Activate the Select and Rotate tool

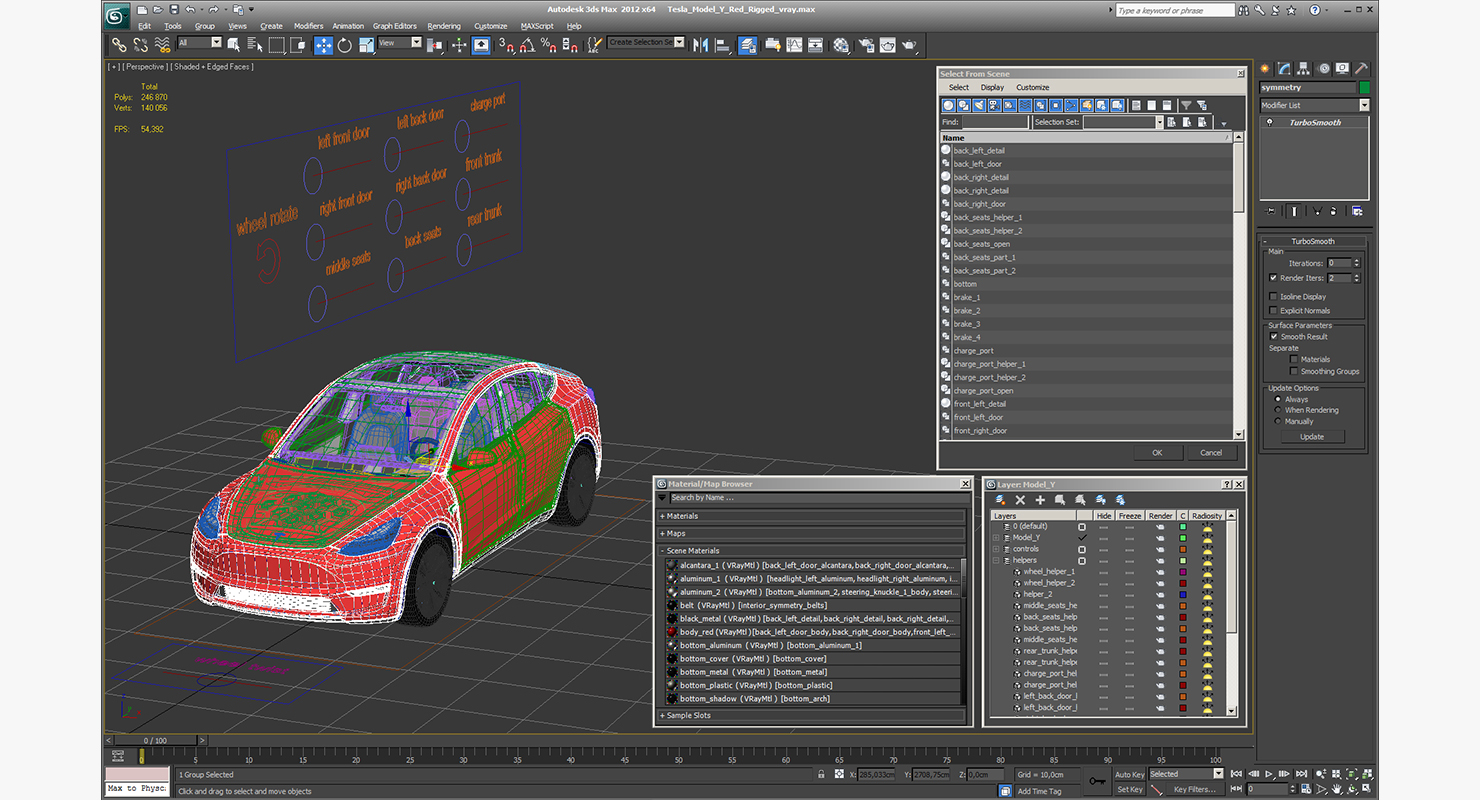click(x=345, y=45)
